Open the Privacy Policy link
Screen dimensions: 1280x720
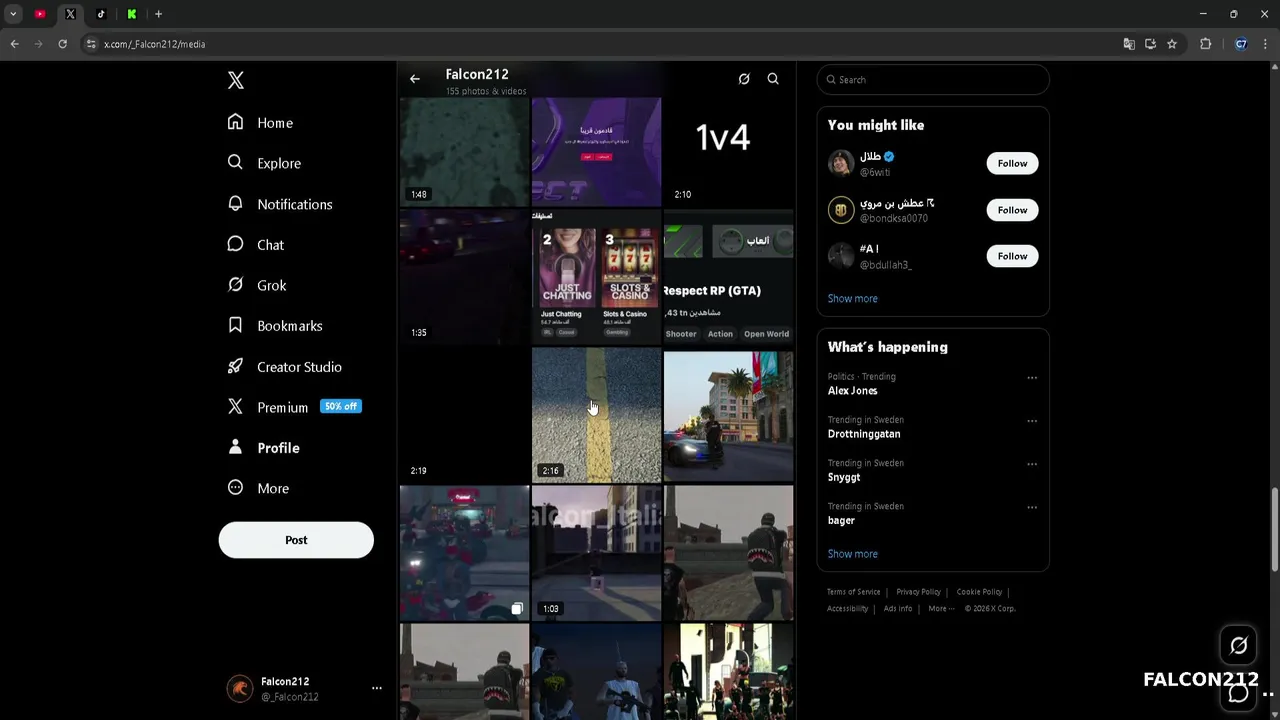coord(918,592)
